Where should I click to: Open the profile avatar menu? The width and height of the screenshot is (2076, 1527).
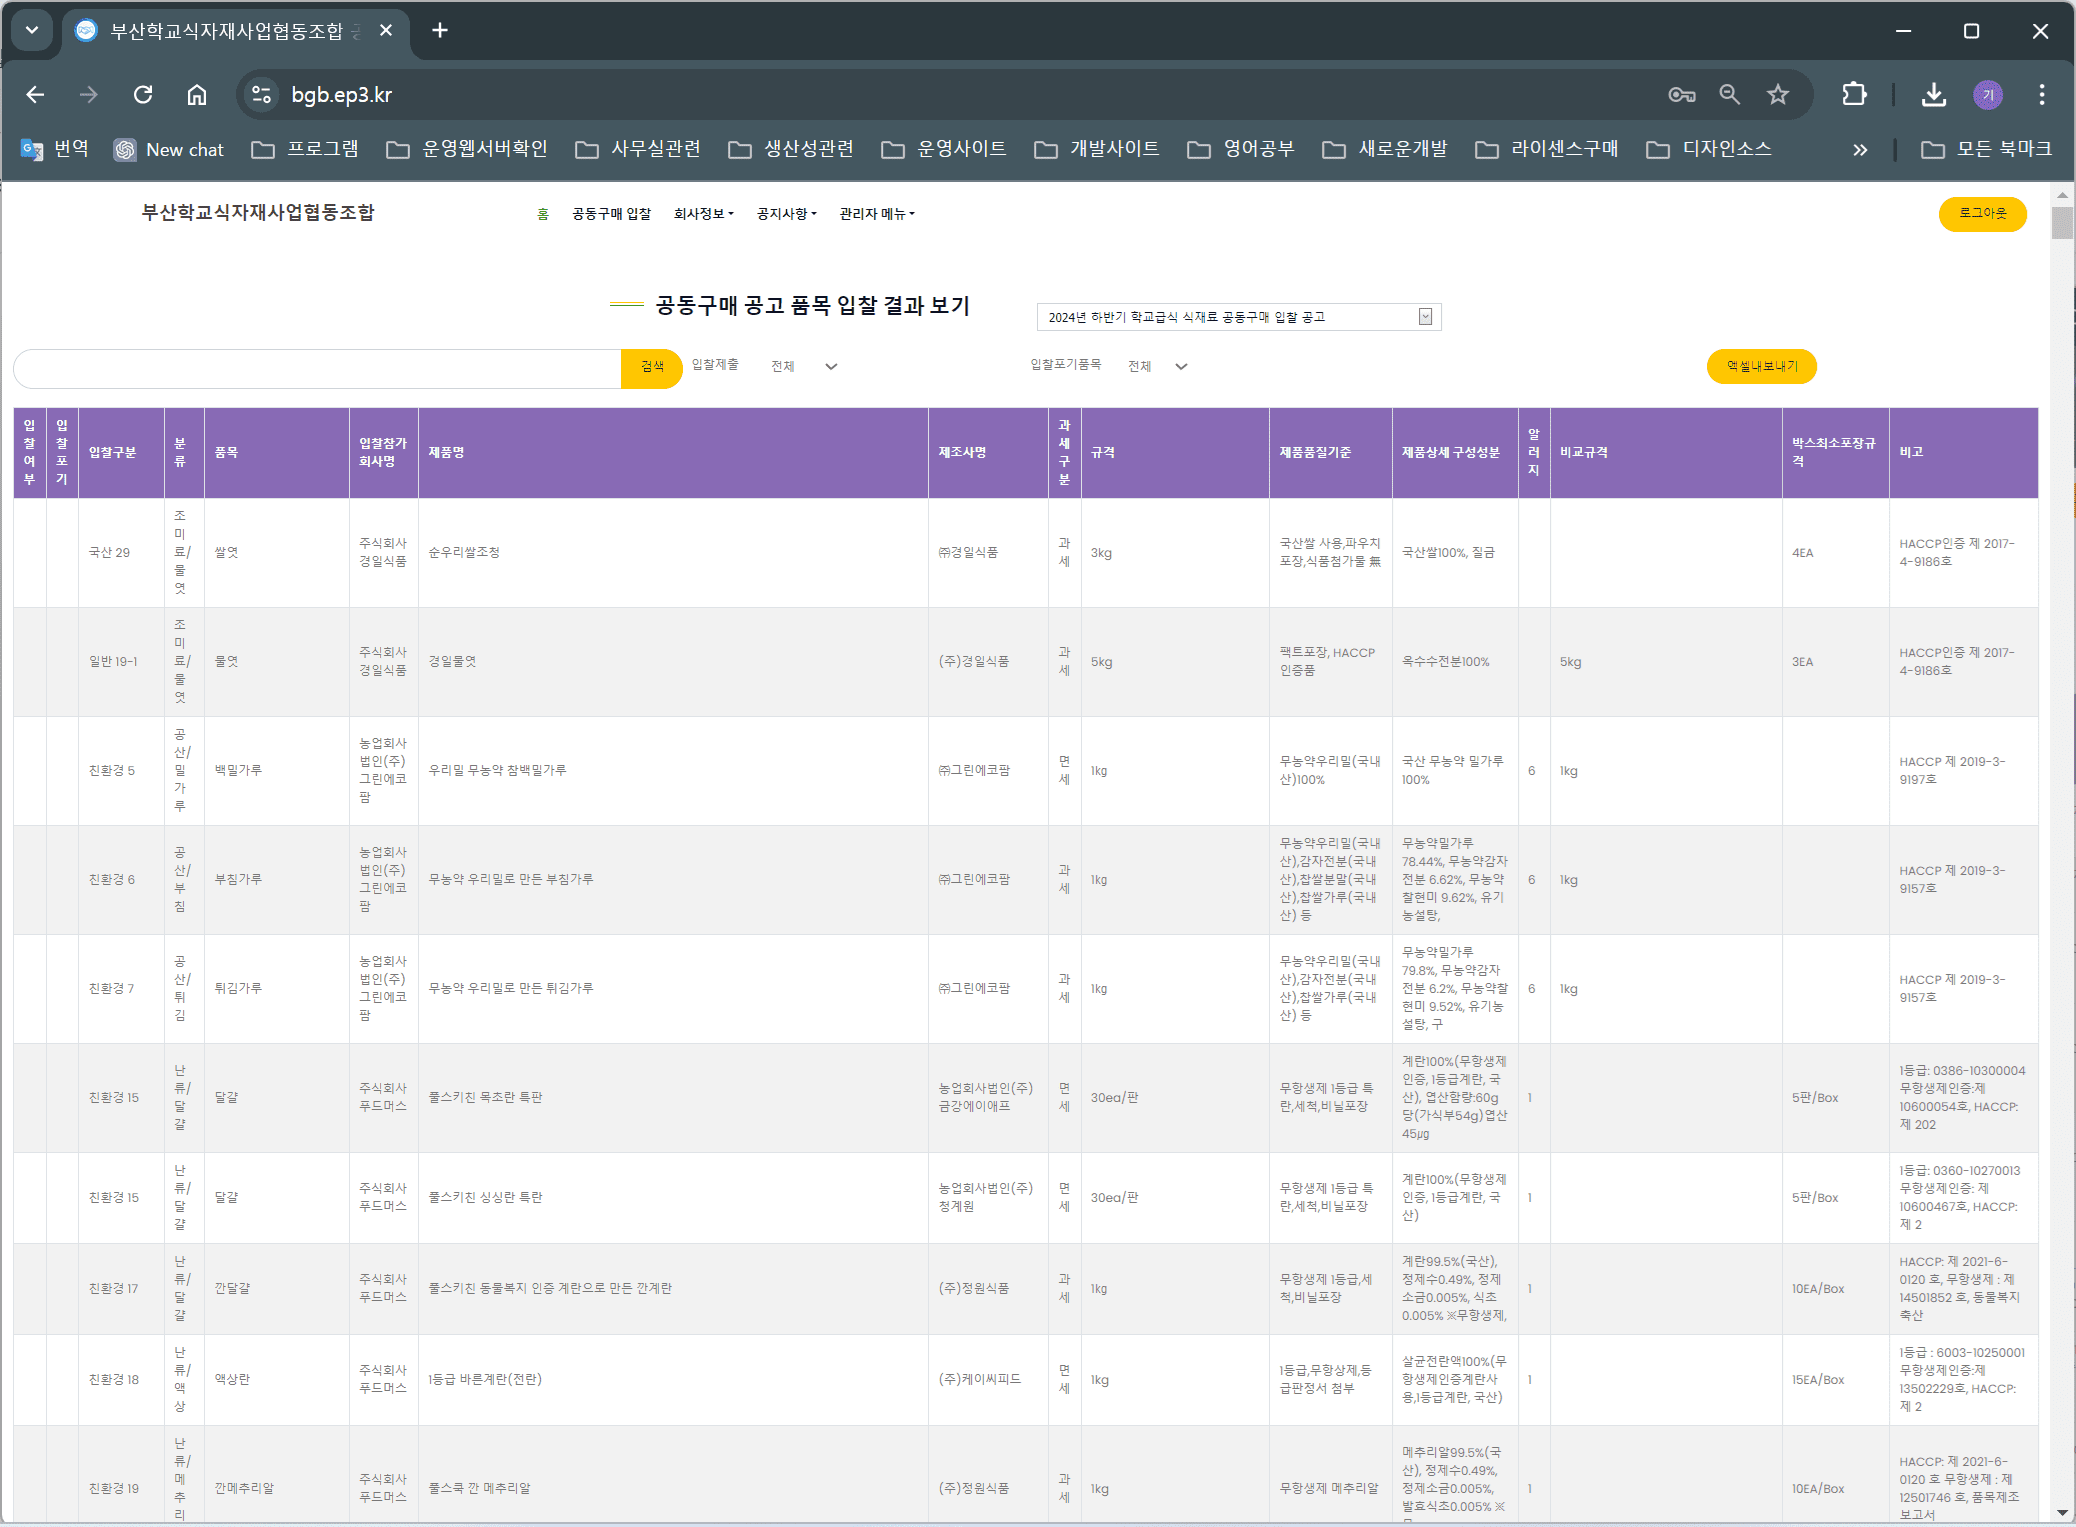(x=1988, y=95)
